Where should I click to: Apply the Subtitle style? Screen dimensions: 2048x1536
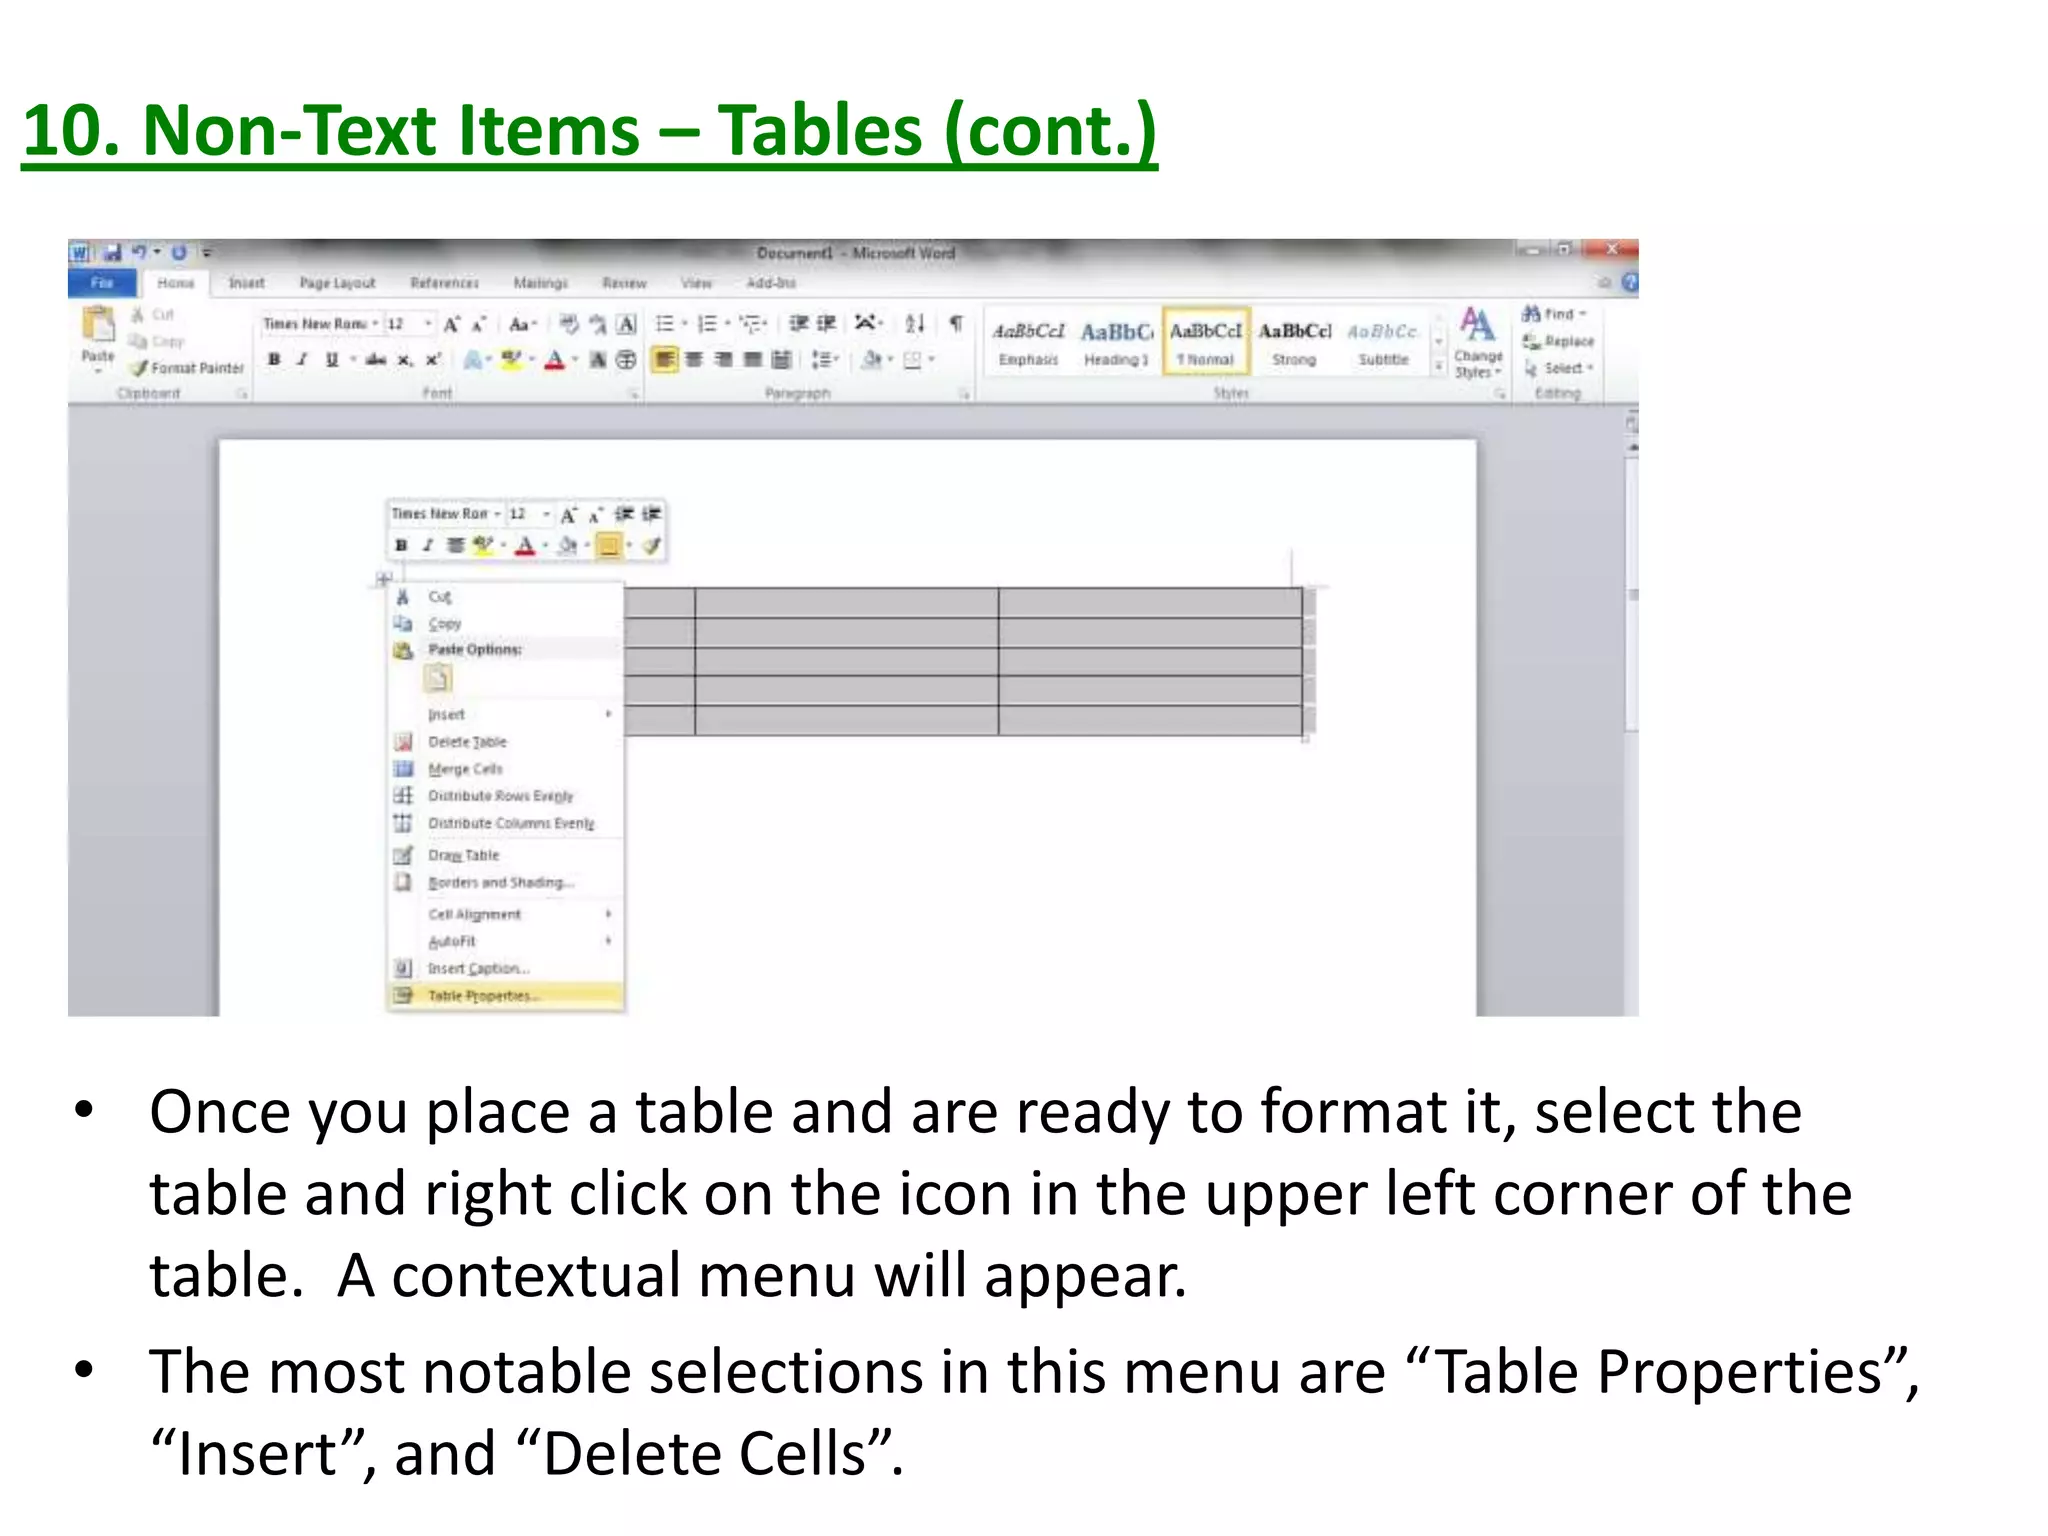1383,342
